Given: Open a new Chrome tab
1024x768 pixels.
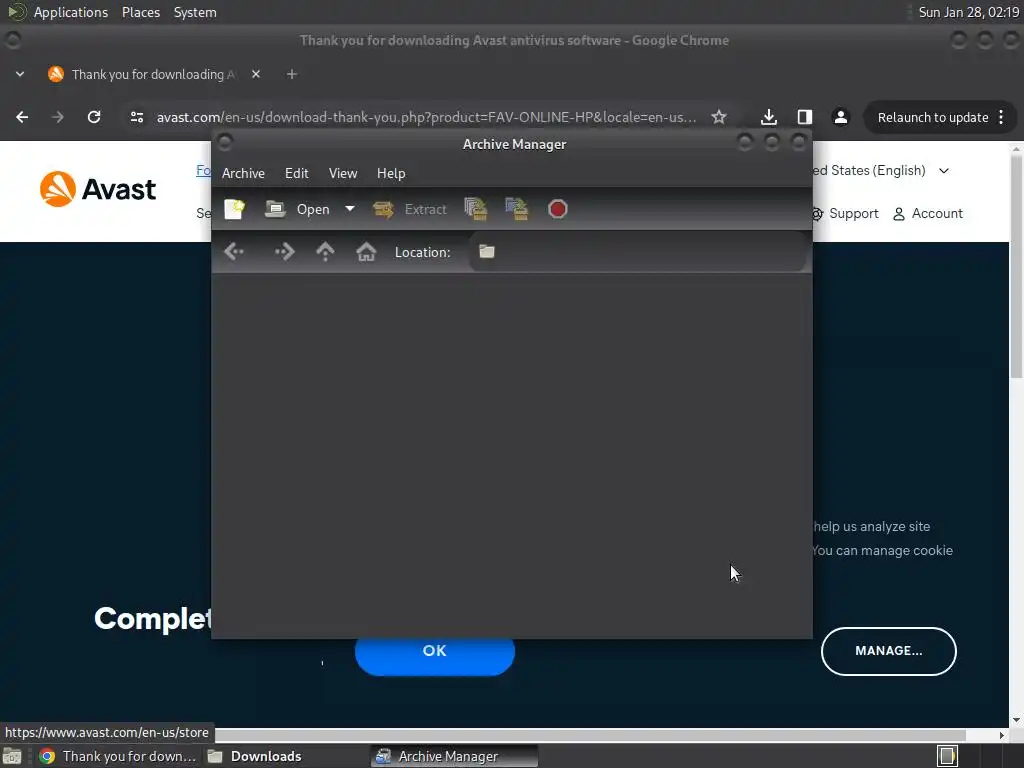Looking at the screenshot, I should 292,74.
